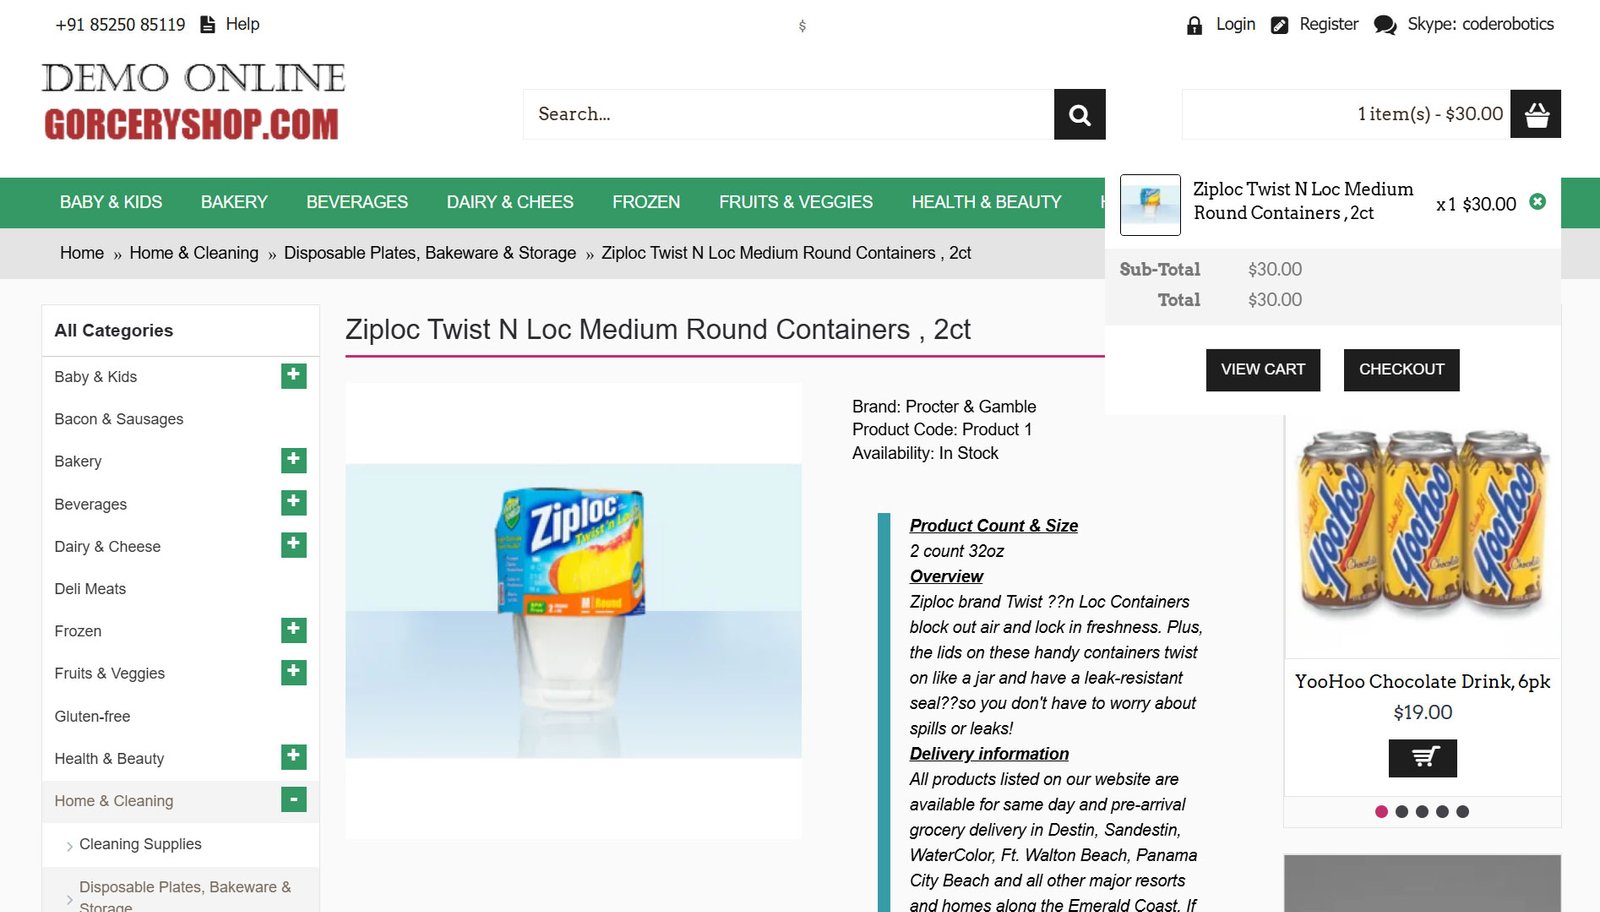Click the Login link
Screen dimensions: 1600x912
point(1236,24)
